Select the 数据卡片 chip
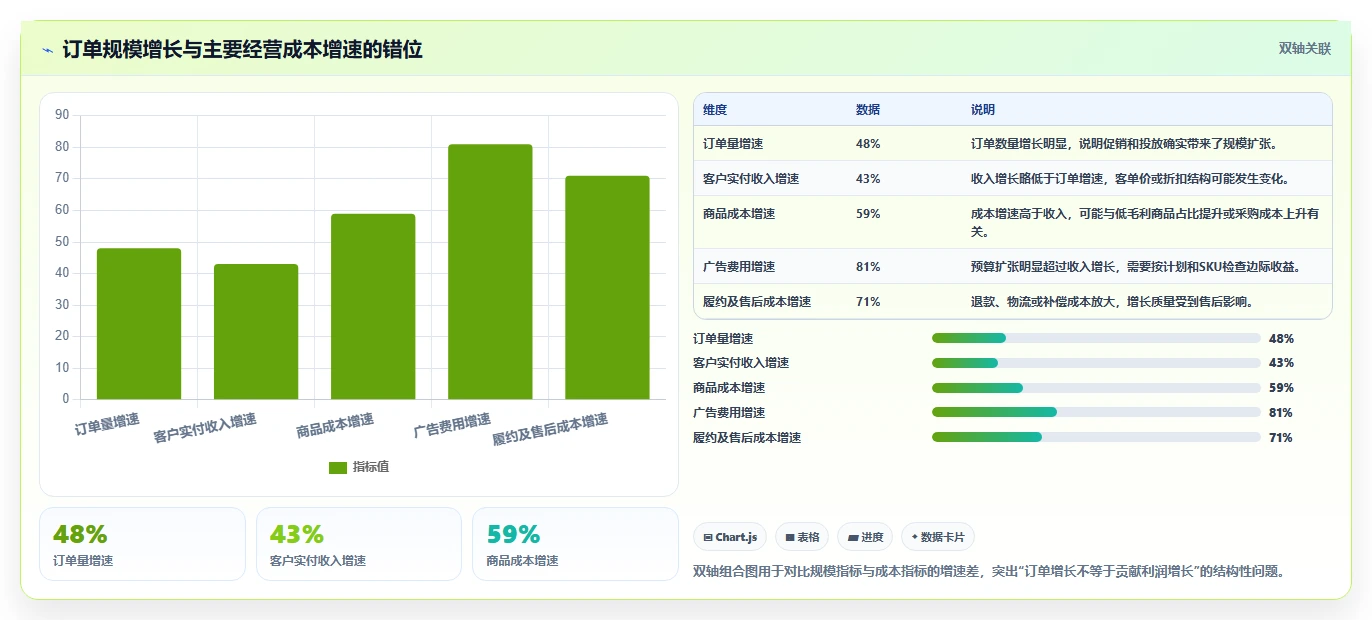 pos(937,537)
